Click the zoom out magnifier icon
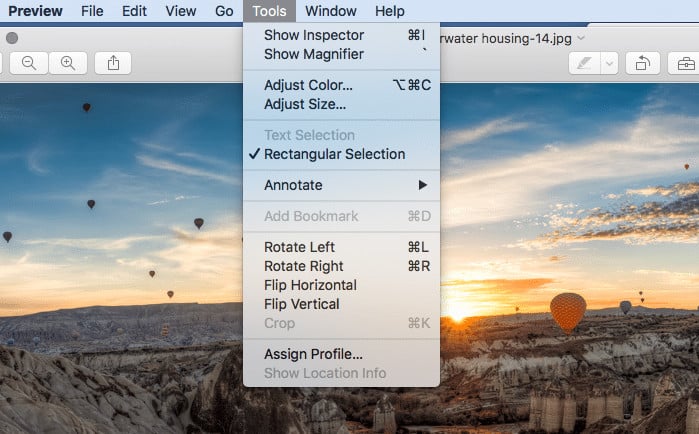Image resolution: width=699 pixels, height=434 pixels. point(29,63)
